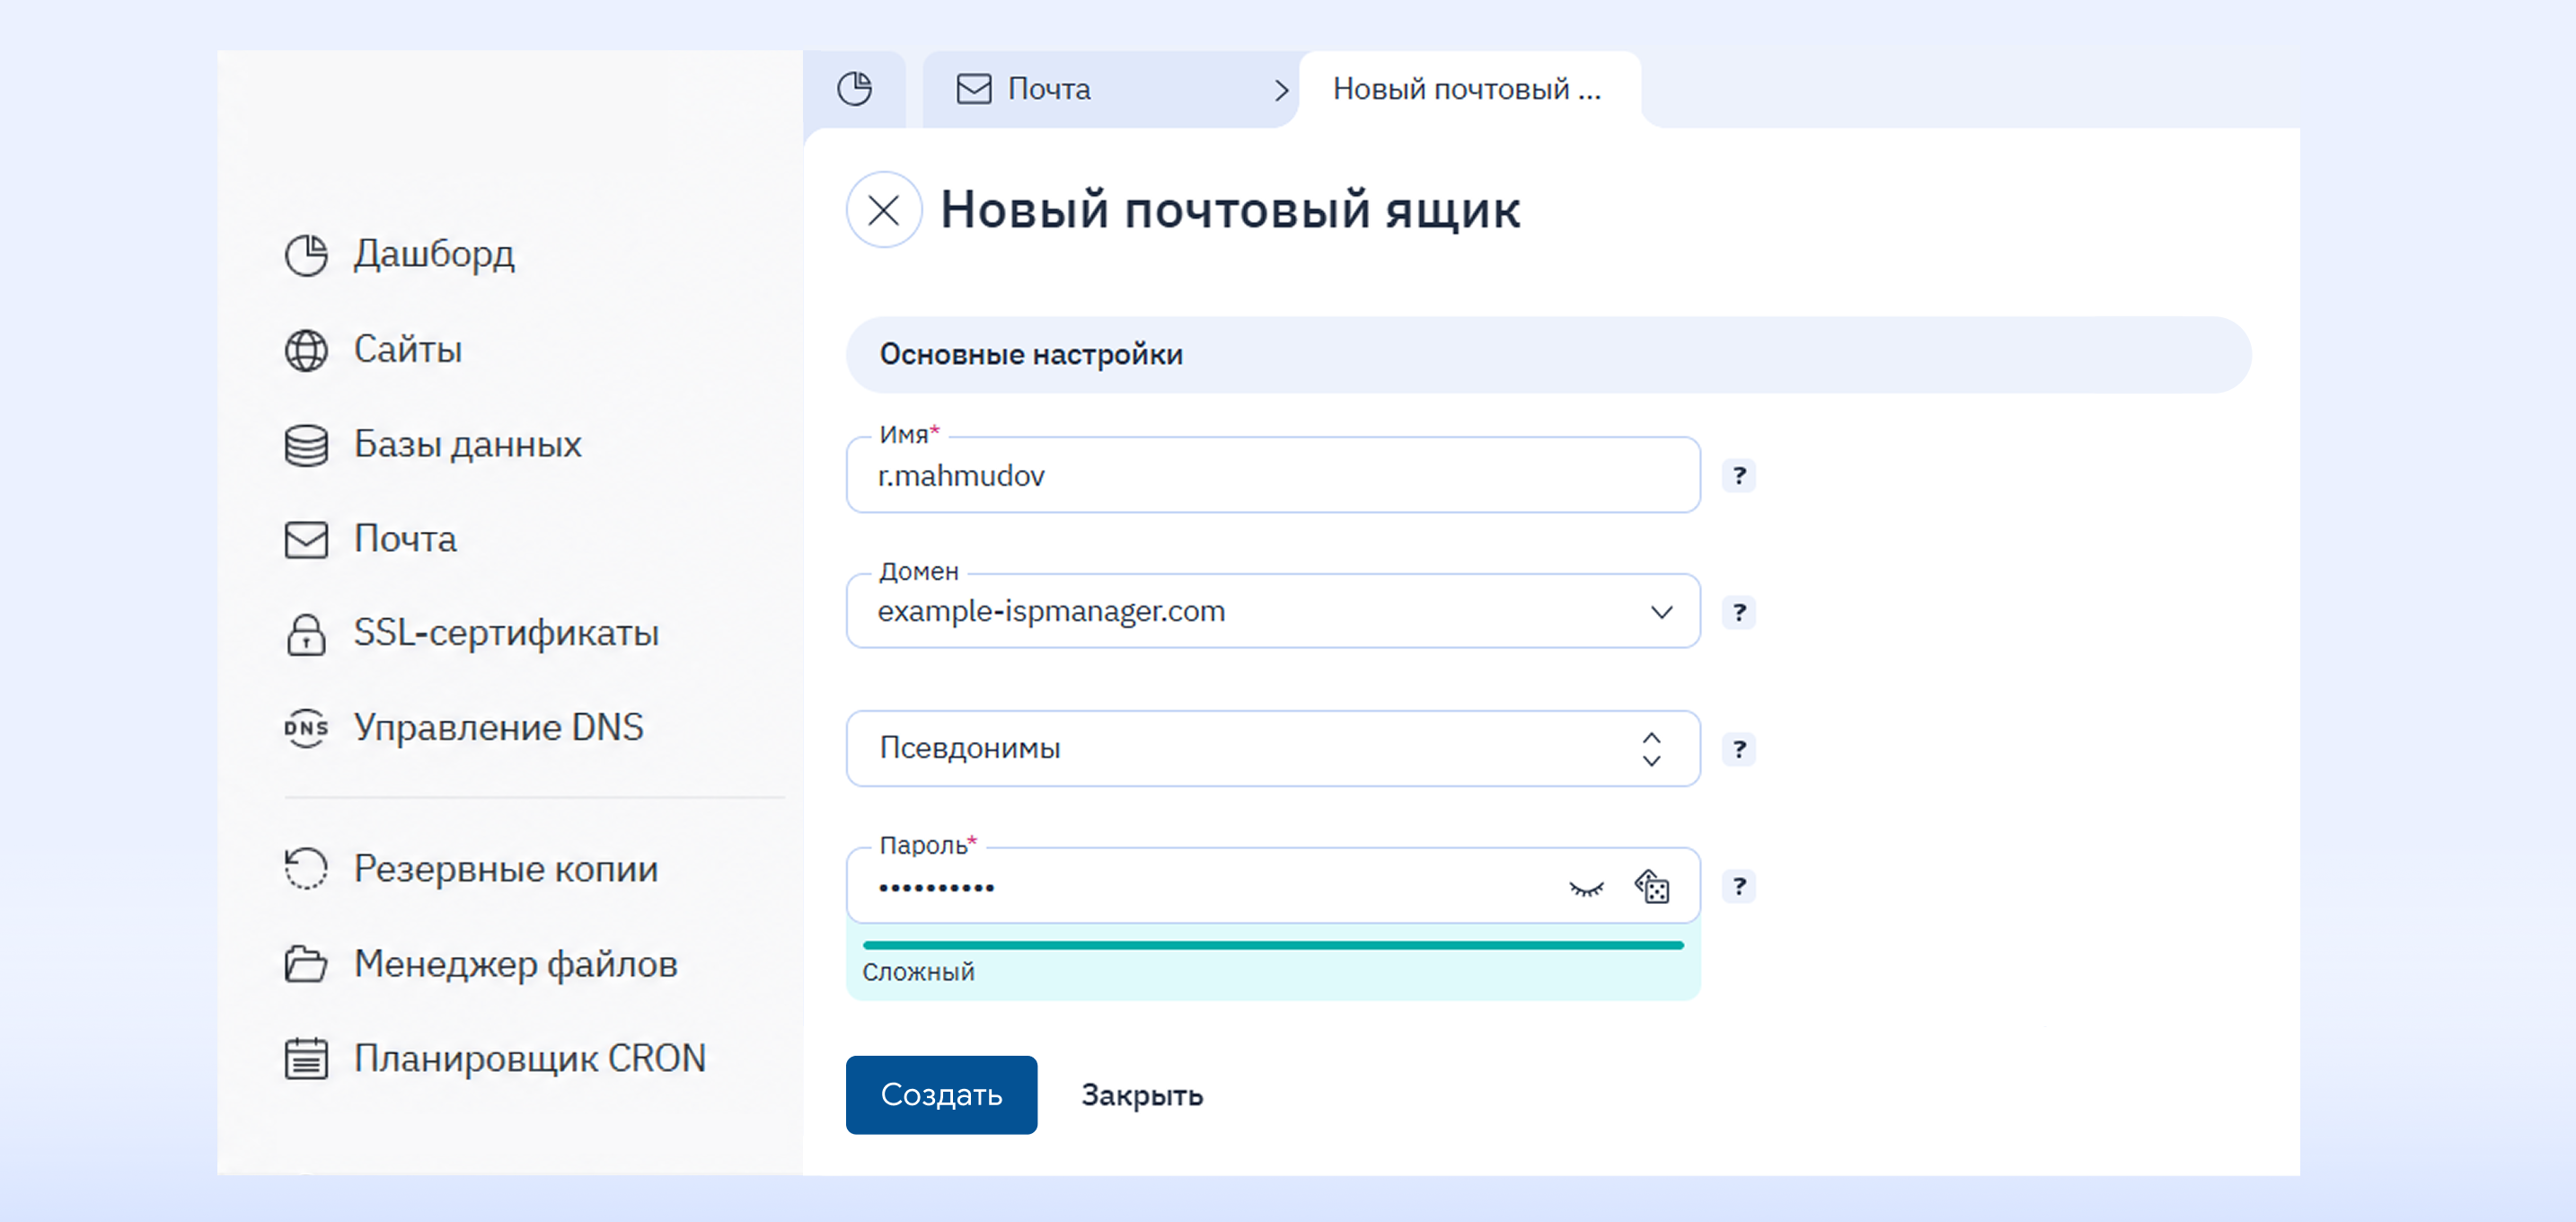2576x1222 pixels.
Task: Click the Резервные копии restore icon
Action: (x=306, y=868)
